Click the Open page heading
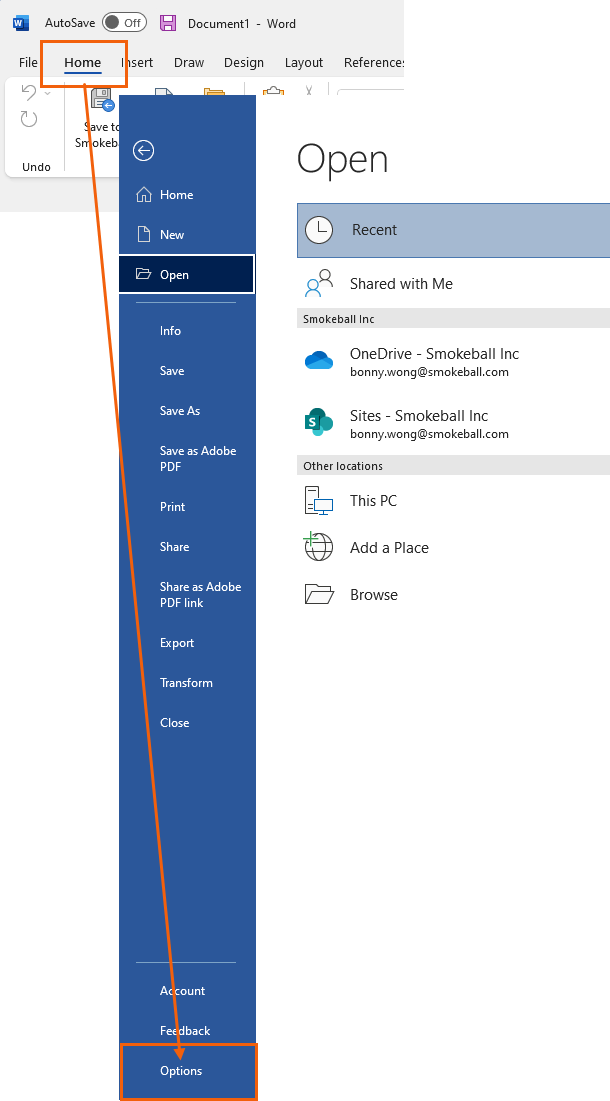 click(x=343, y=159)
